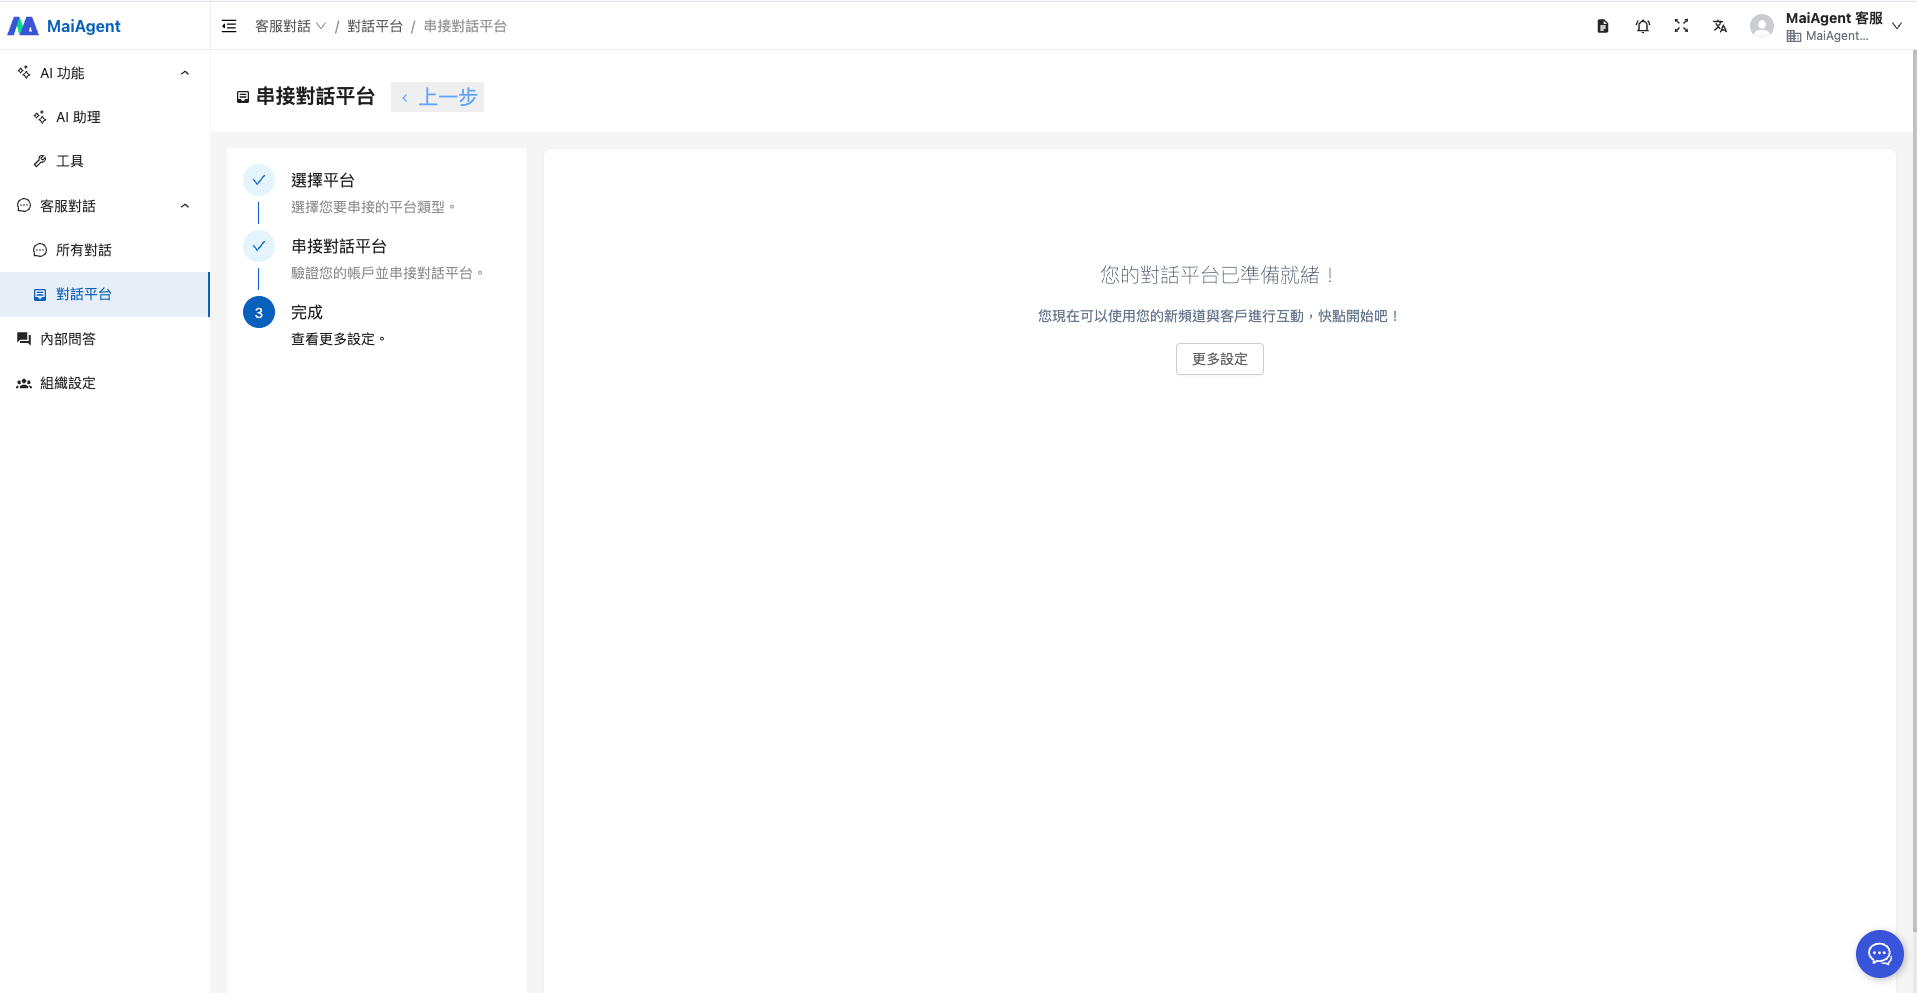Click the MaiAgent logo
The width and height of the screenshot is (1917, 993).
click(65, 26)
